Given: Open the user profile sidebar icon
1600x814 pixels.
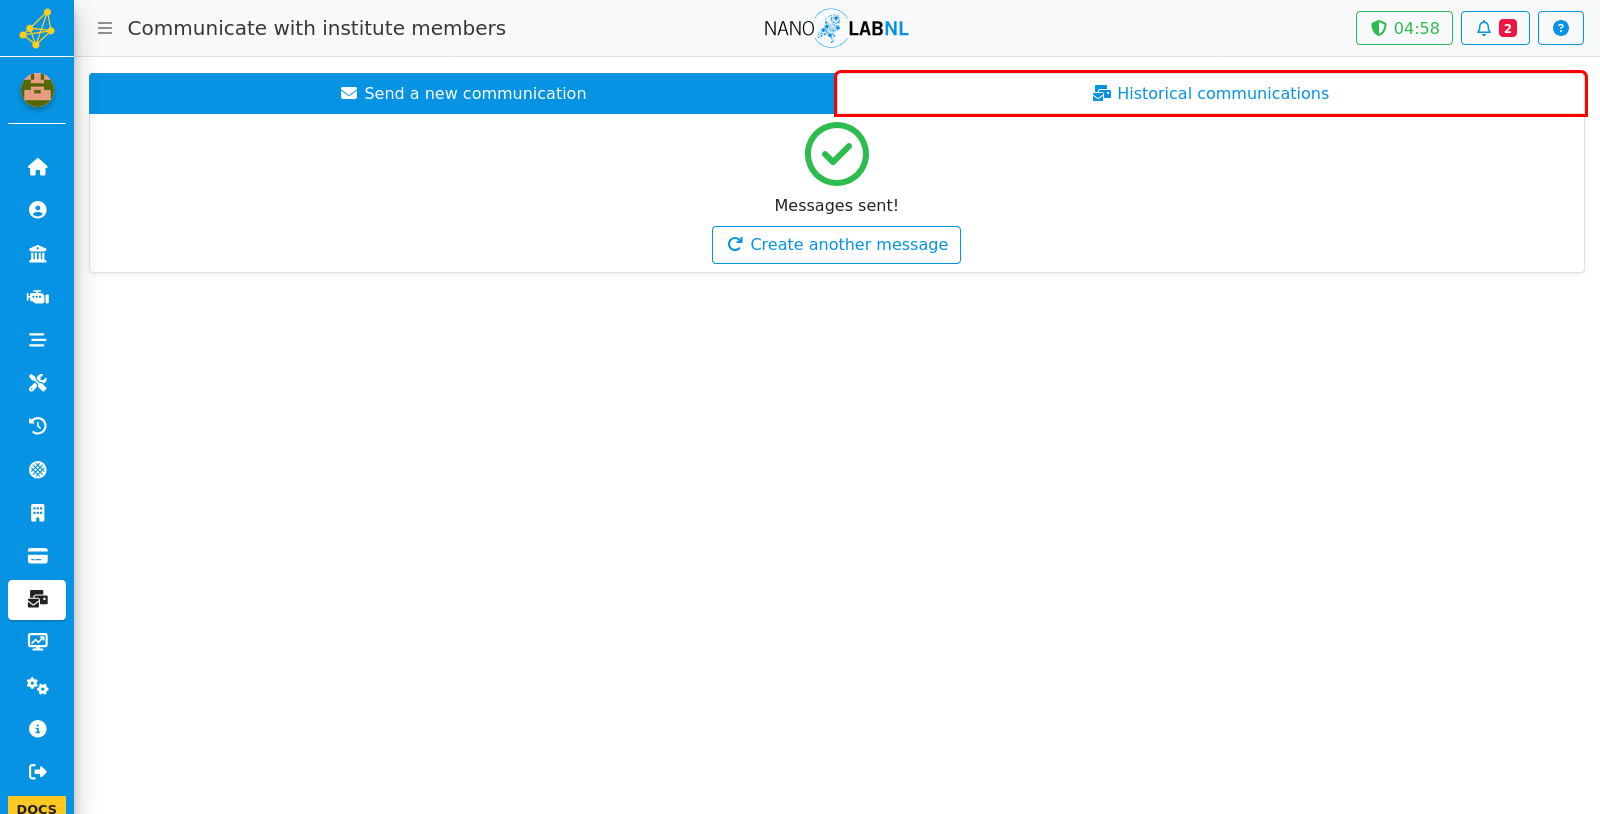Looking at the screenshot, I should [x=37, y=210].
